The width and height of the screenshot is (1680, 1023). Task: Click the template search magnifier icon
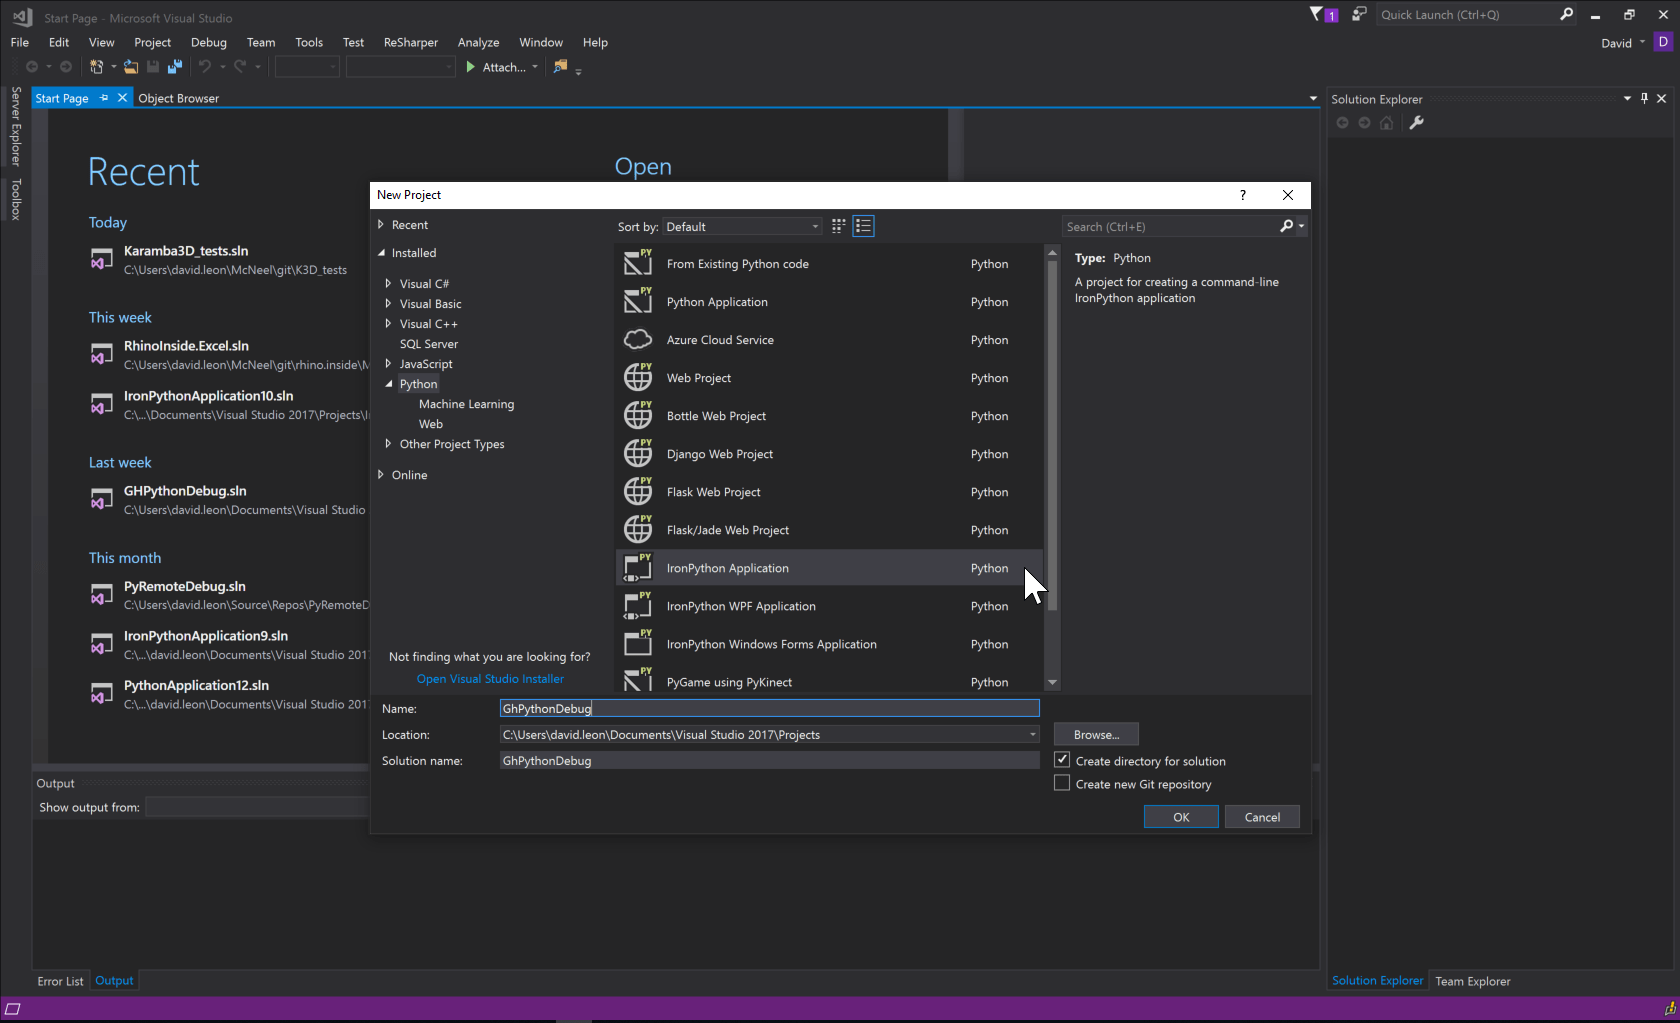click(x=1287, y=226)
